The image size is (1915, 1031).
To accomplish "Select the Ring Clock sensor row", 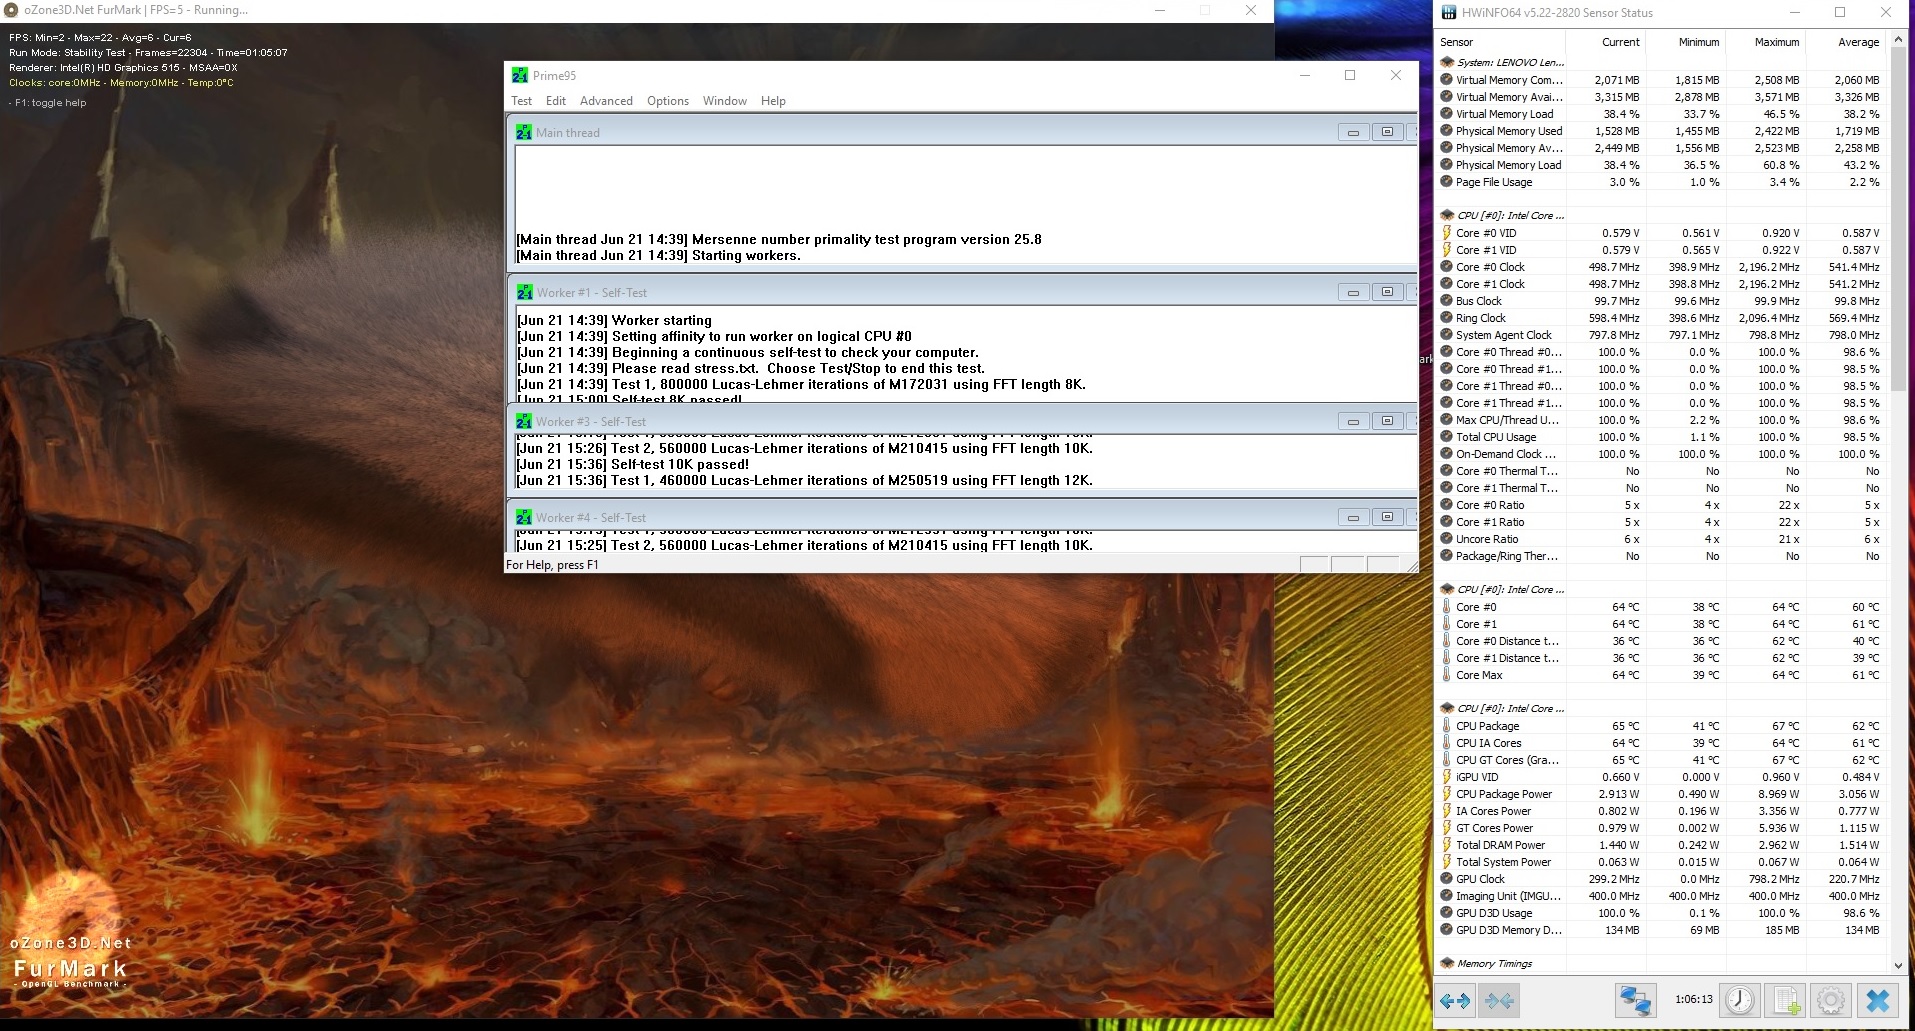I will click(x=1660, y=318).
